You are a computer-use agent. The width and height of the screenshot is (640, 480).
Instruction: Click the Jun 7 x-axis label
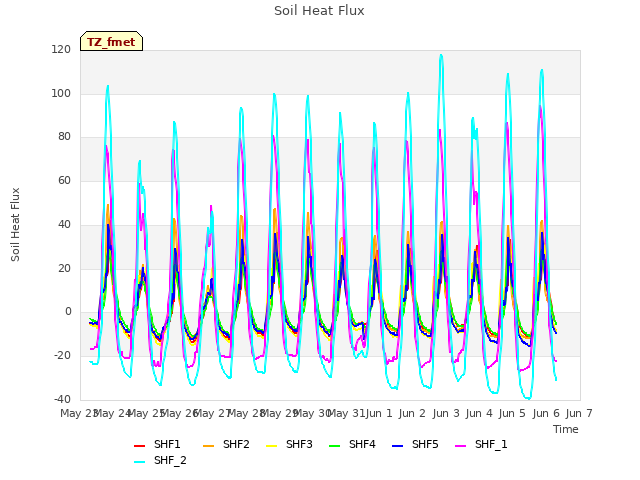(x=579, y=413)
